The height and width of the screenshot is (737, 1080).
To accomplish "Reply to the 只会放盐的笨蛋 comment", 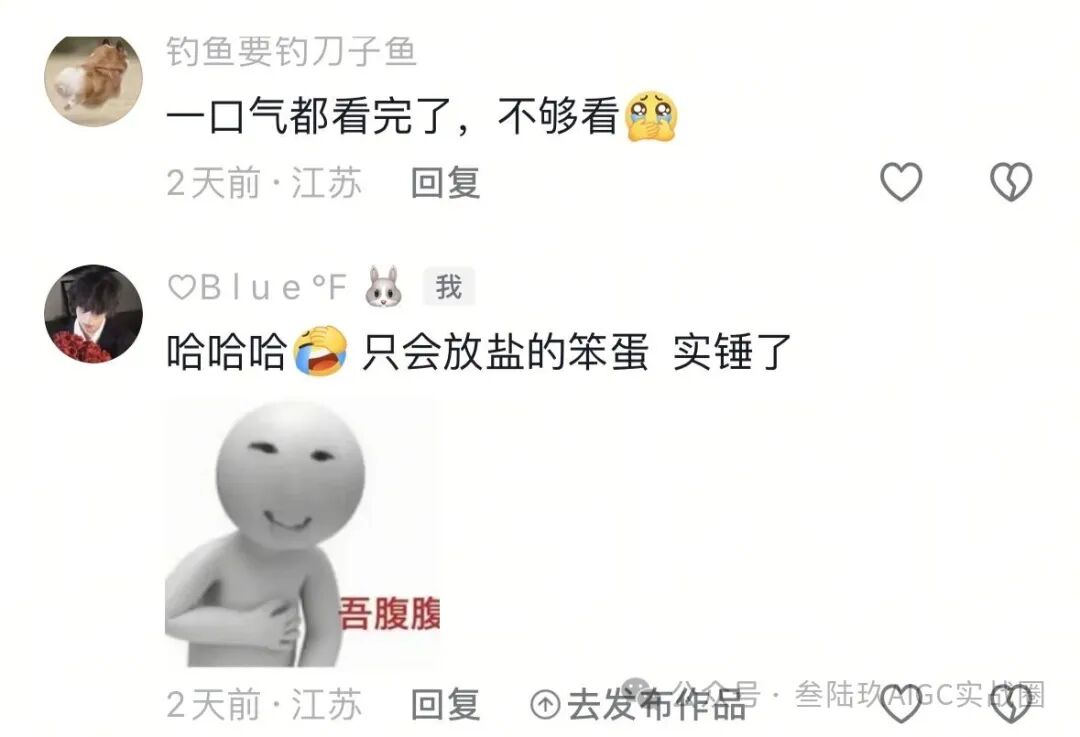I will click(445, 705).
